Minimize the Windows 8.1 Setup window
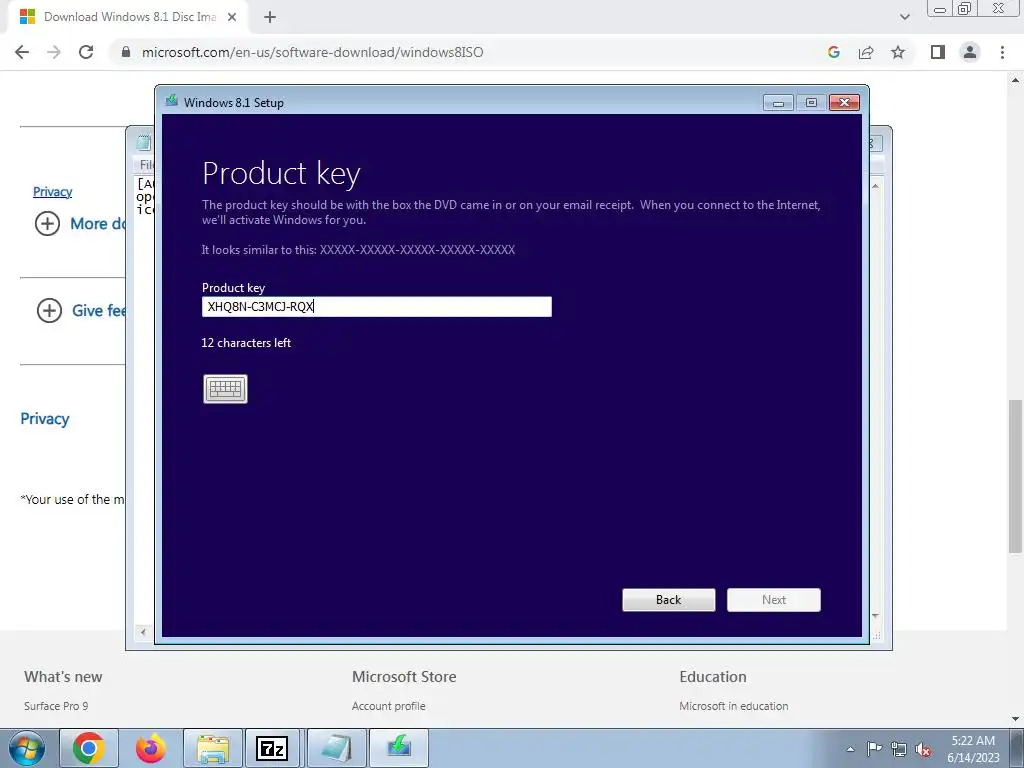 (x=778, y=103)
